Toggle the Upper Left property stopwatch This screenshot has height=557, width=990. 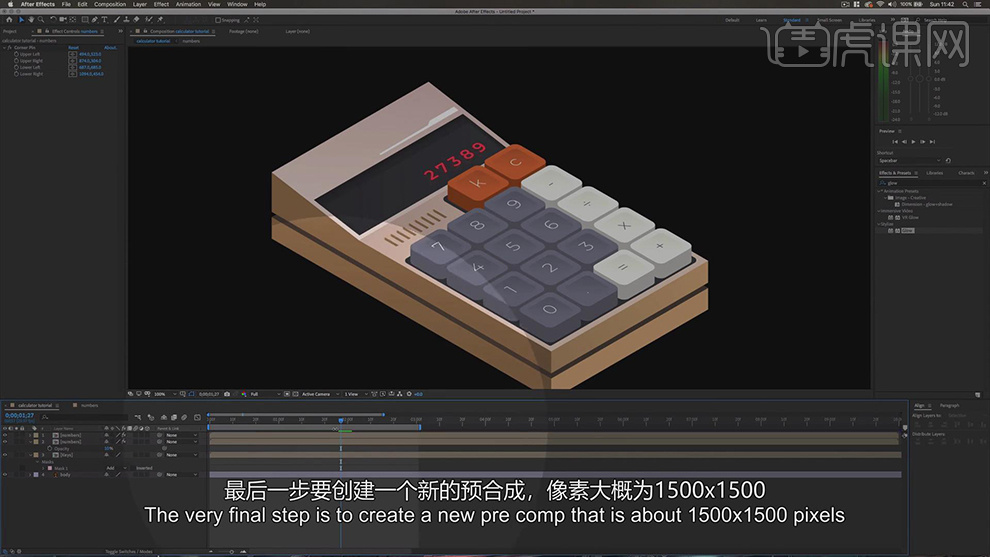[16, 54]
